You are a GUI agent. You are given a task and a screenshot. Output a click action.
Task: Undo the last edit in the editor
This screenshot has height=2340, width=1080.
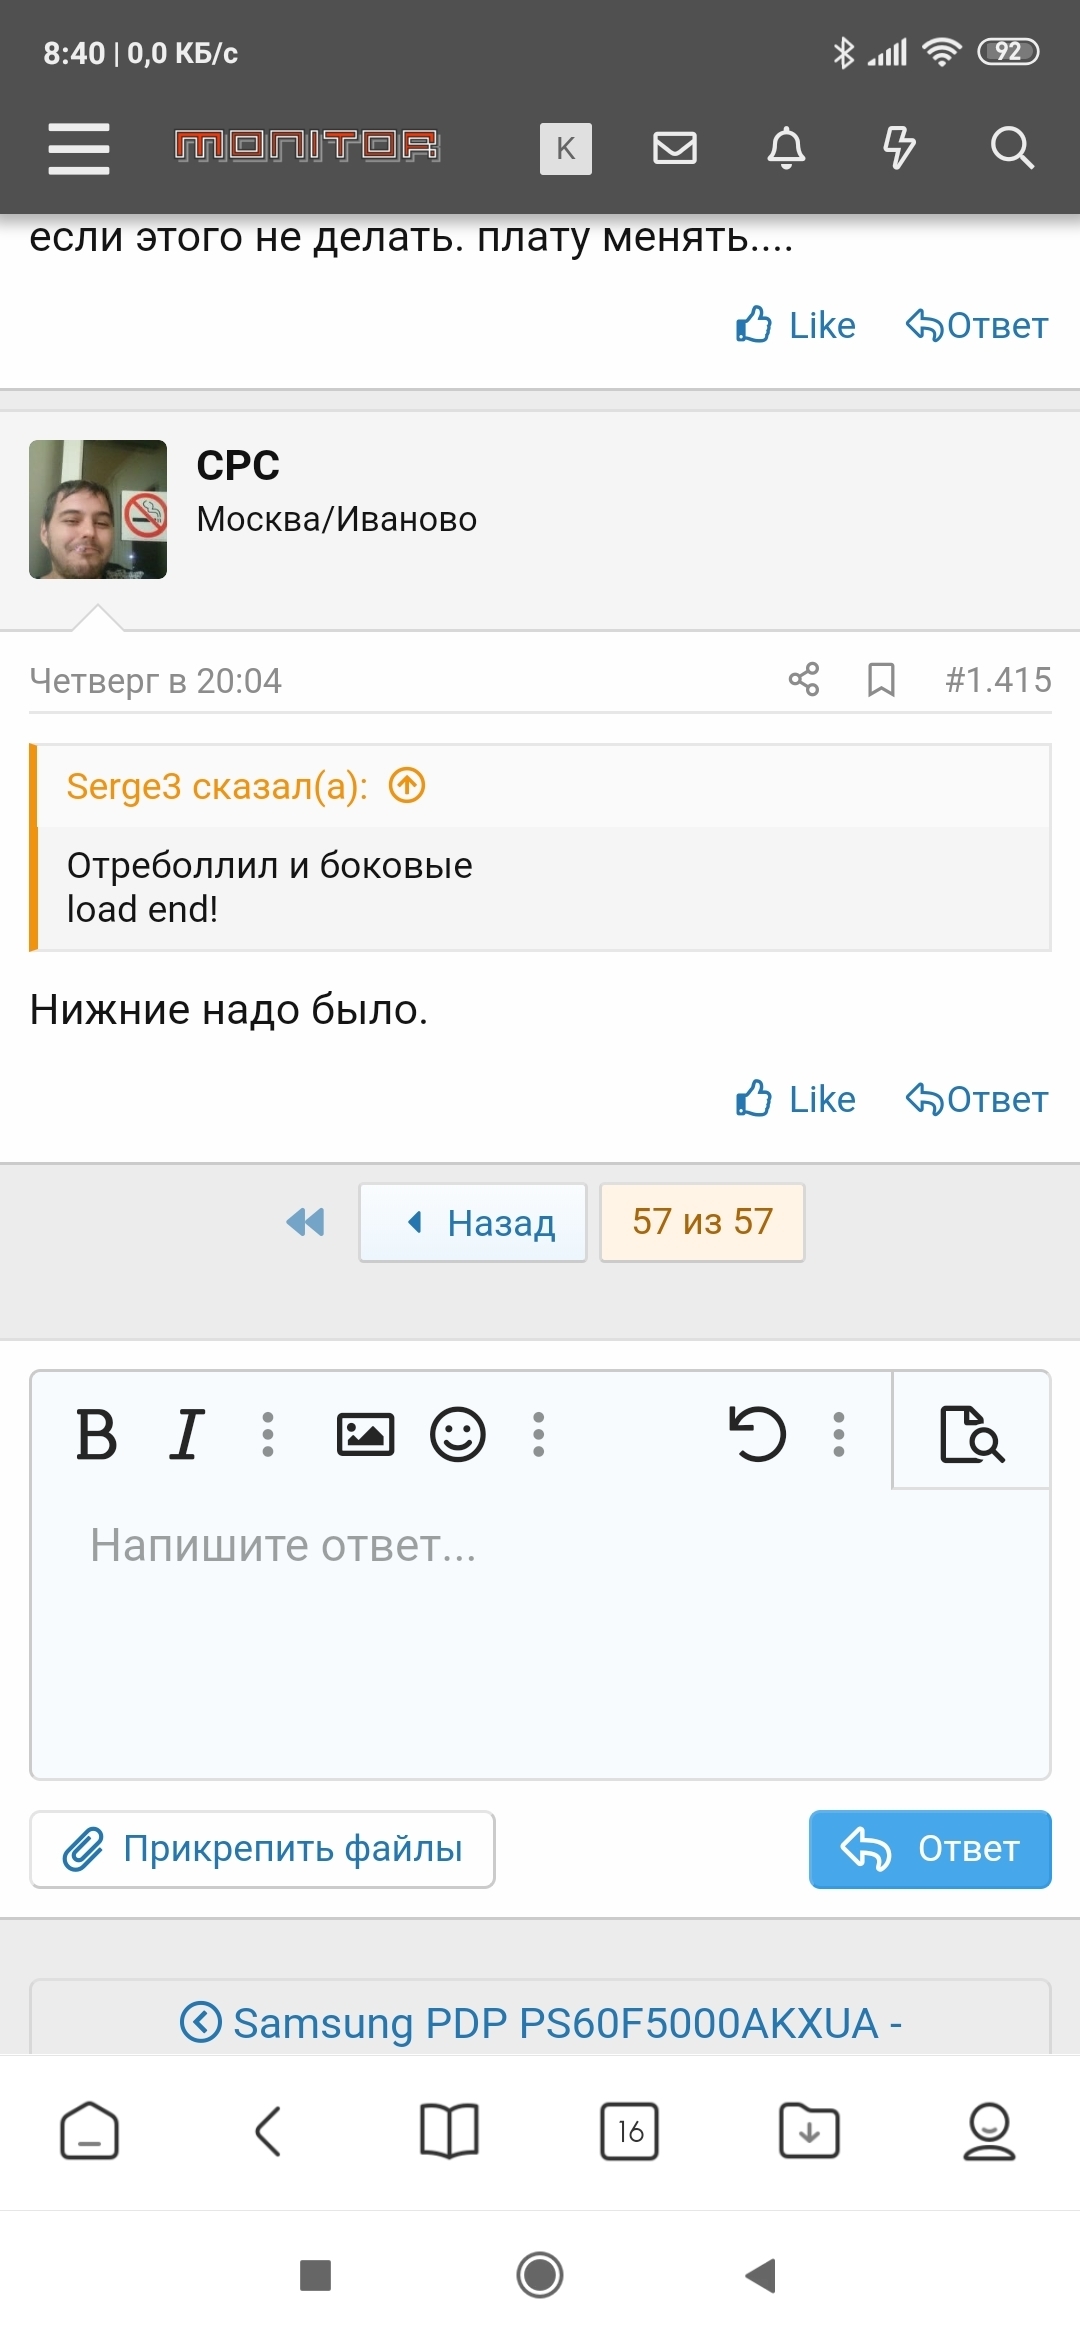(x=757, y=1435)
